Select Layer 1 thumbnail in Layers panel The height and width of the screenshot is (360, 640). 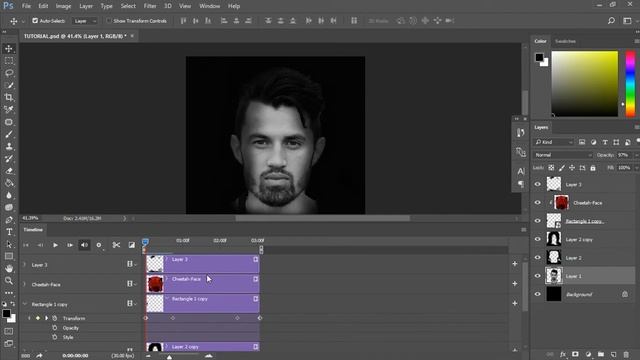[x=554, y=276]
